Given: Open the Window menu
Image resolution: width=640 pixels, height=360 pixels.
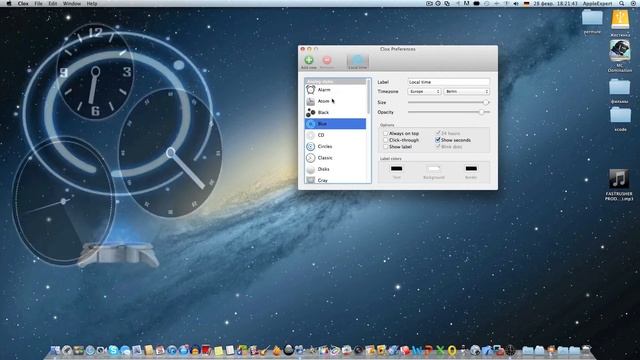Looking at the screenshot, I should [72, 3].
